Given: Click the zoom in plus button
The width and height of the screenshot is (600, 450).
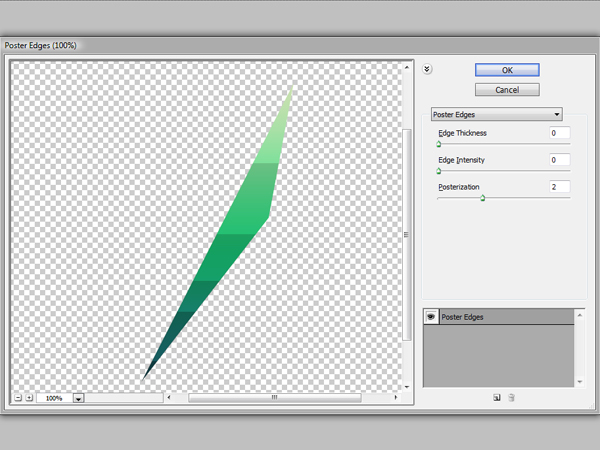Looking at the screenshot, I should 29,398.
